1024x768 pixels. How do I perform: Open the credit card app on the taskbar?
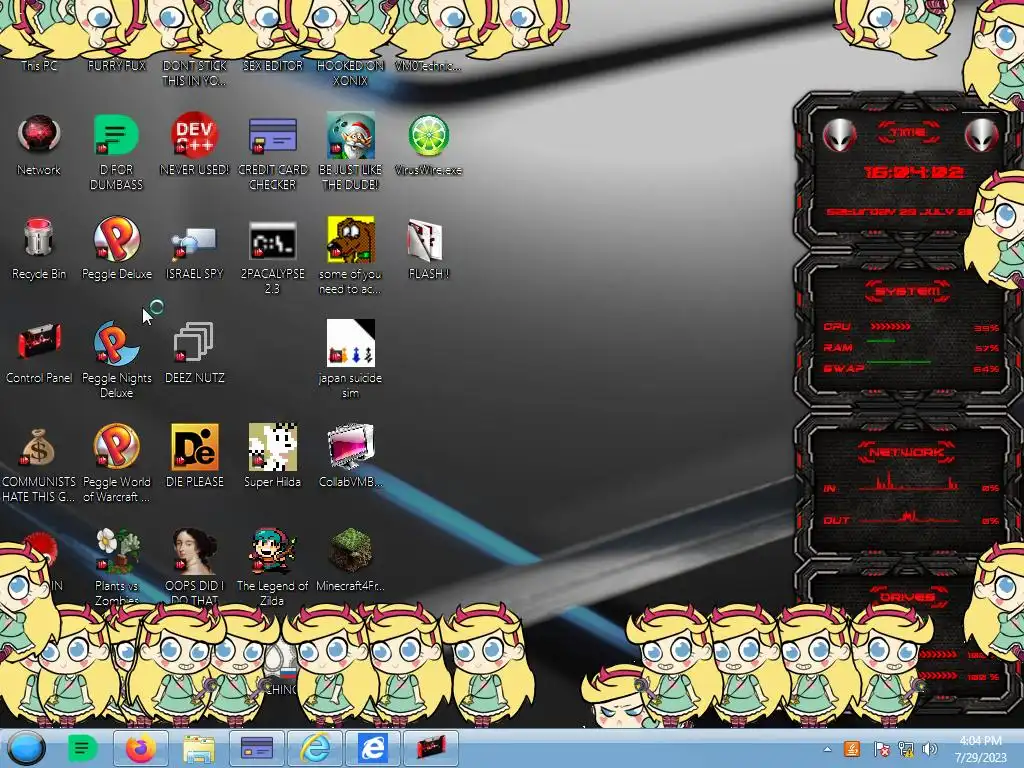257,748
